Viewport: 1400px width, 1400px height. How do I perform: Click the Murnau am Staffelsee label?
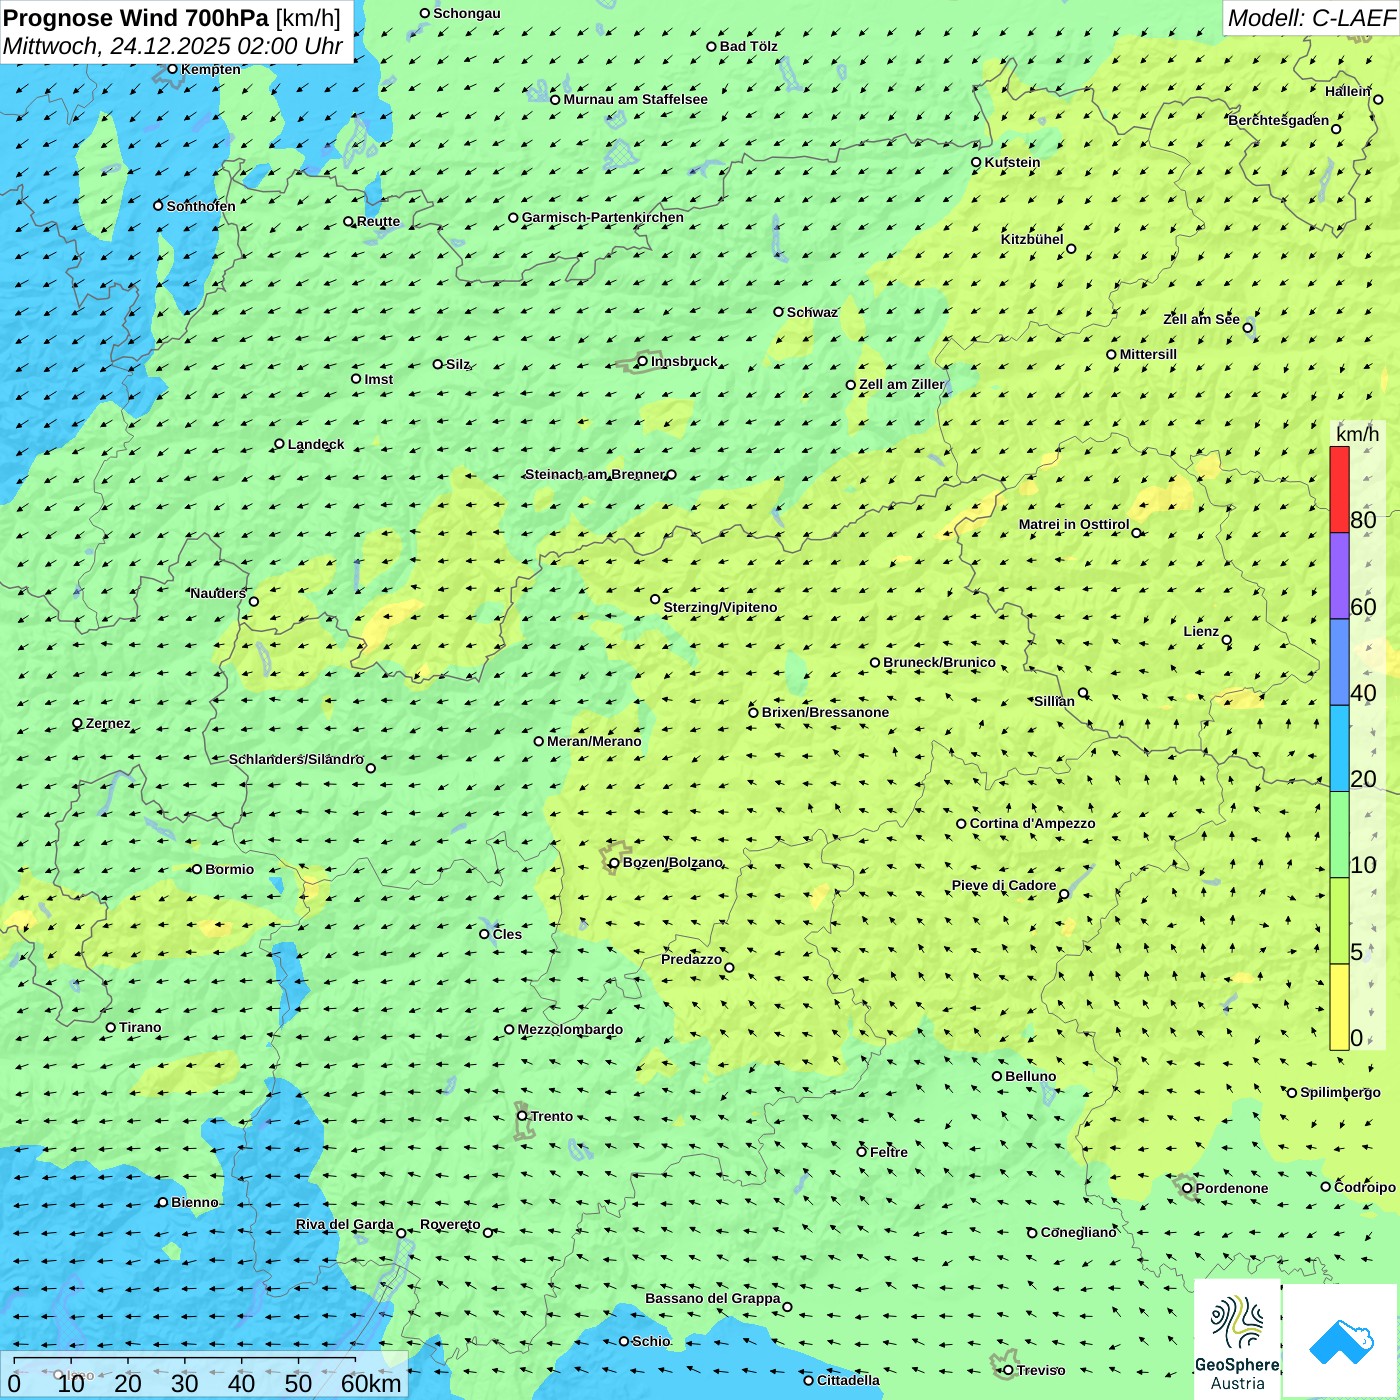pos(635,99)
